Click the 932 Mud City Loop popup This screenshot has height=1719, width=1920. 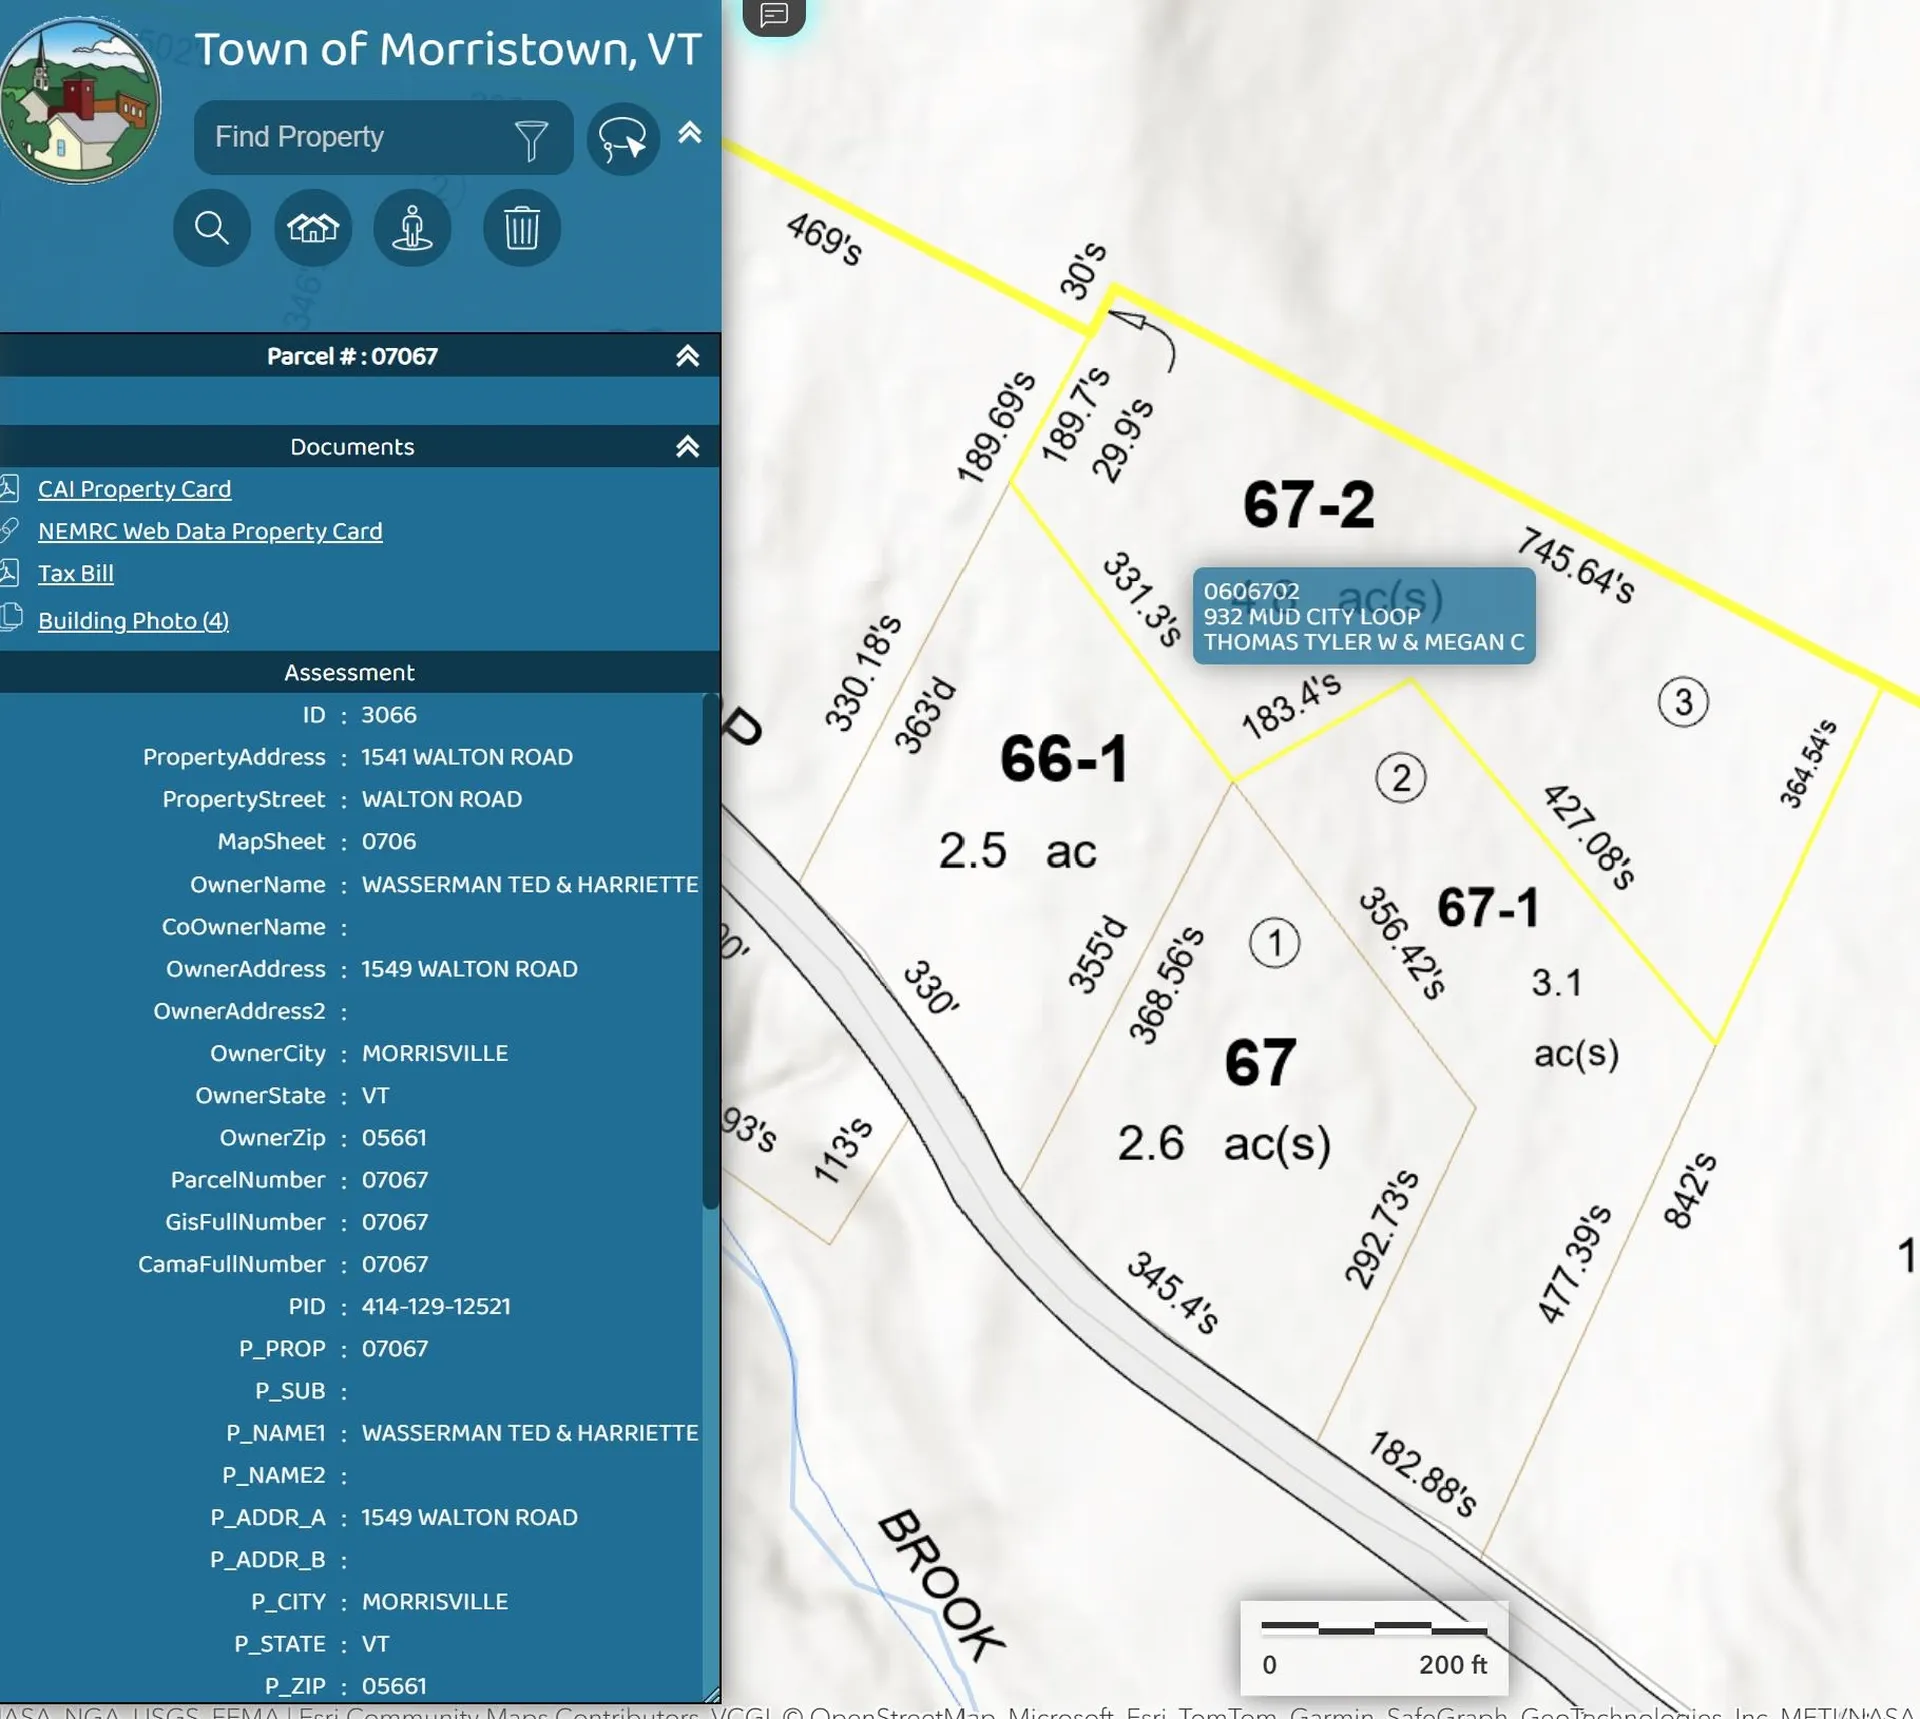click(x=1363, y=617)
